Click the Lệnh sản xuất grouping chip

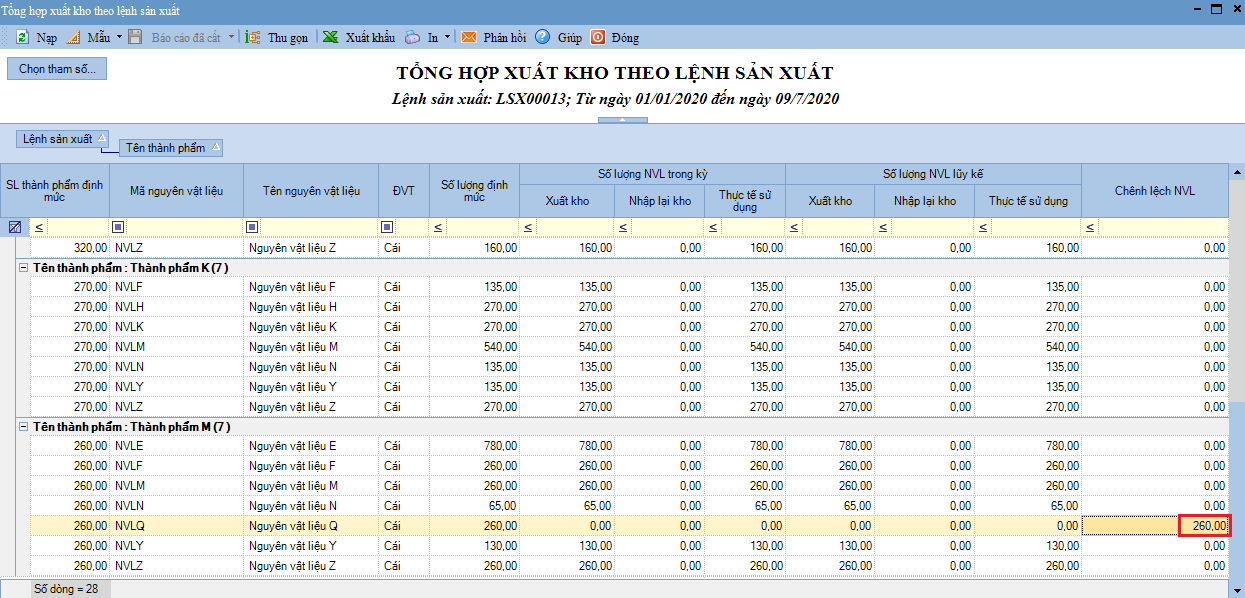tap(62, 139)
